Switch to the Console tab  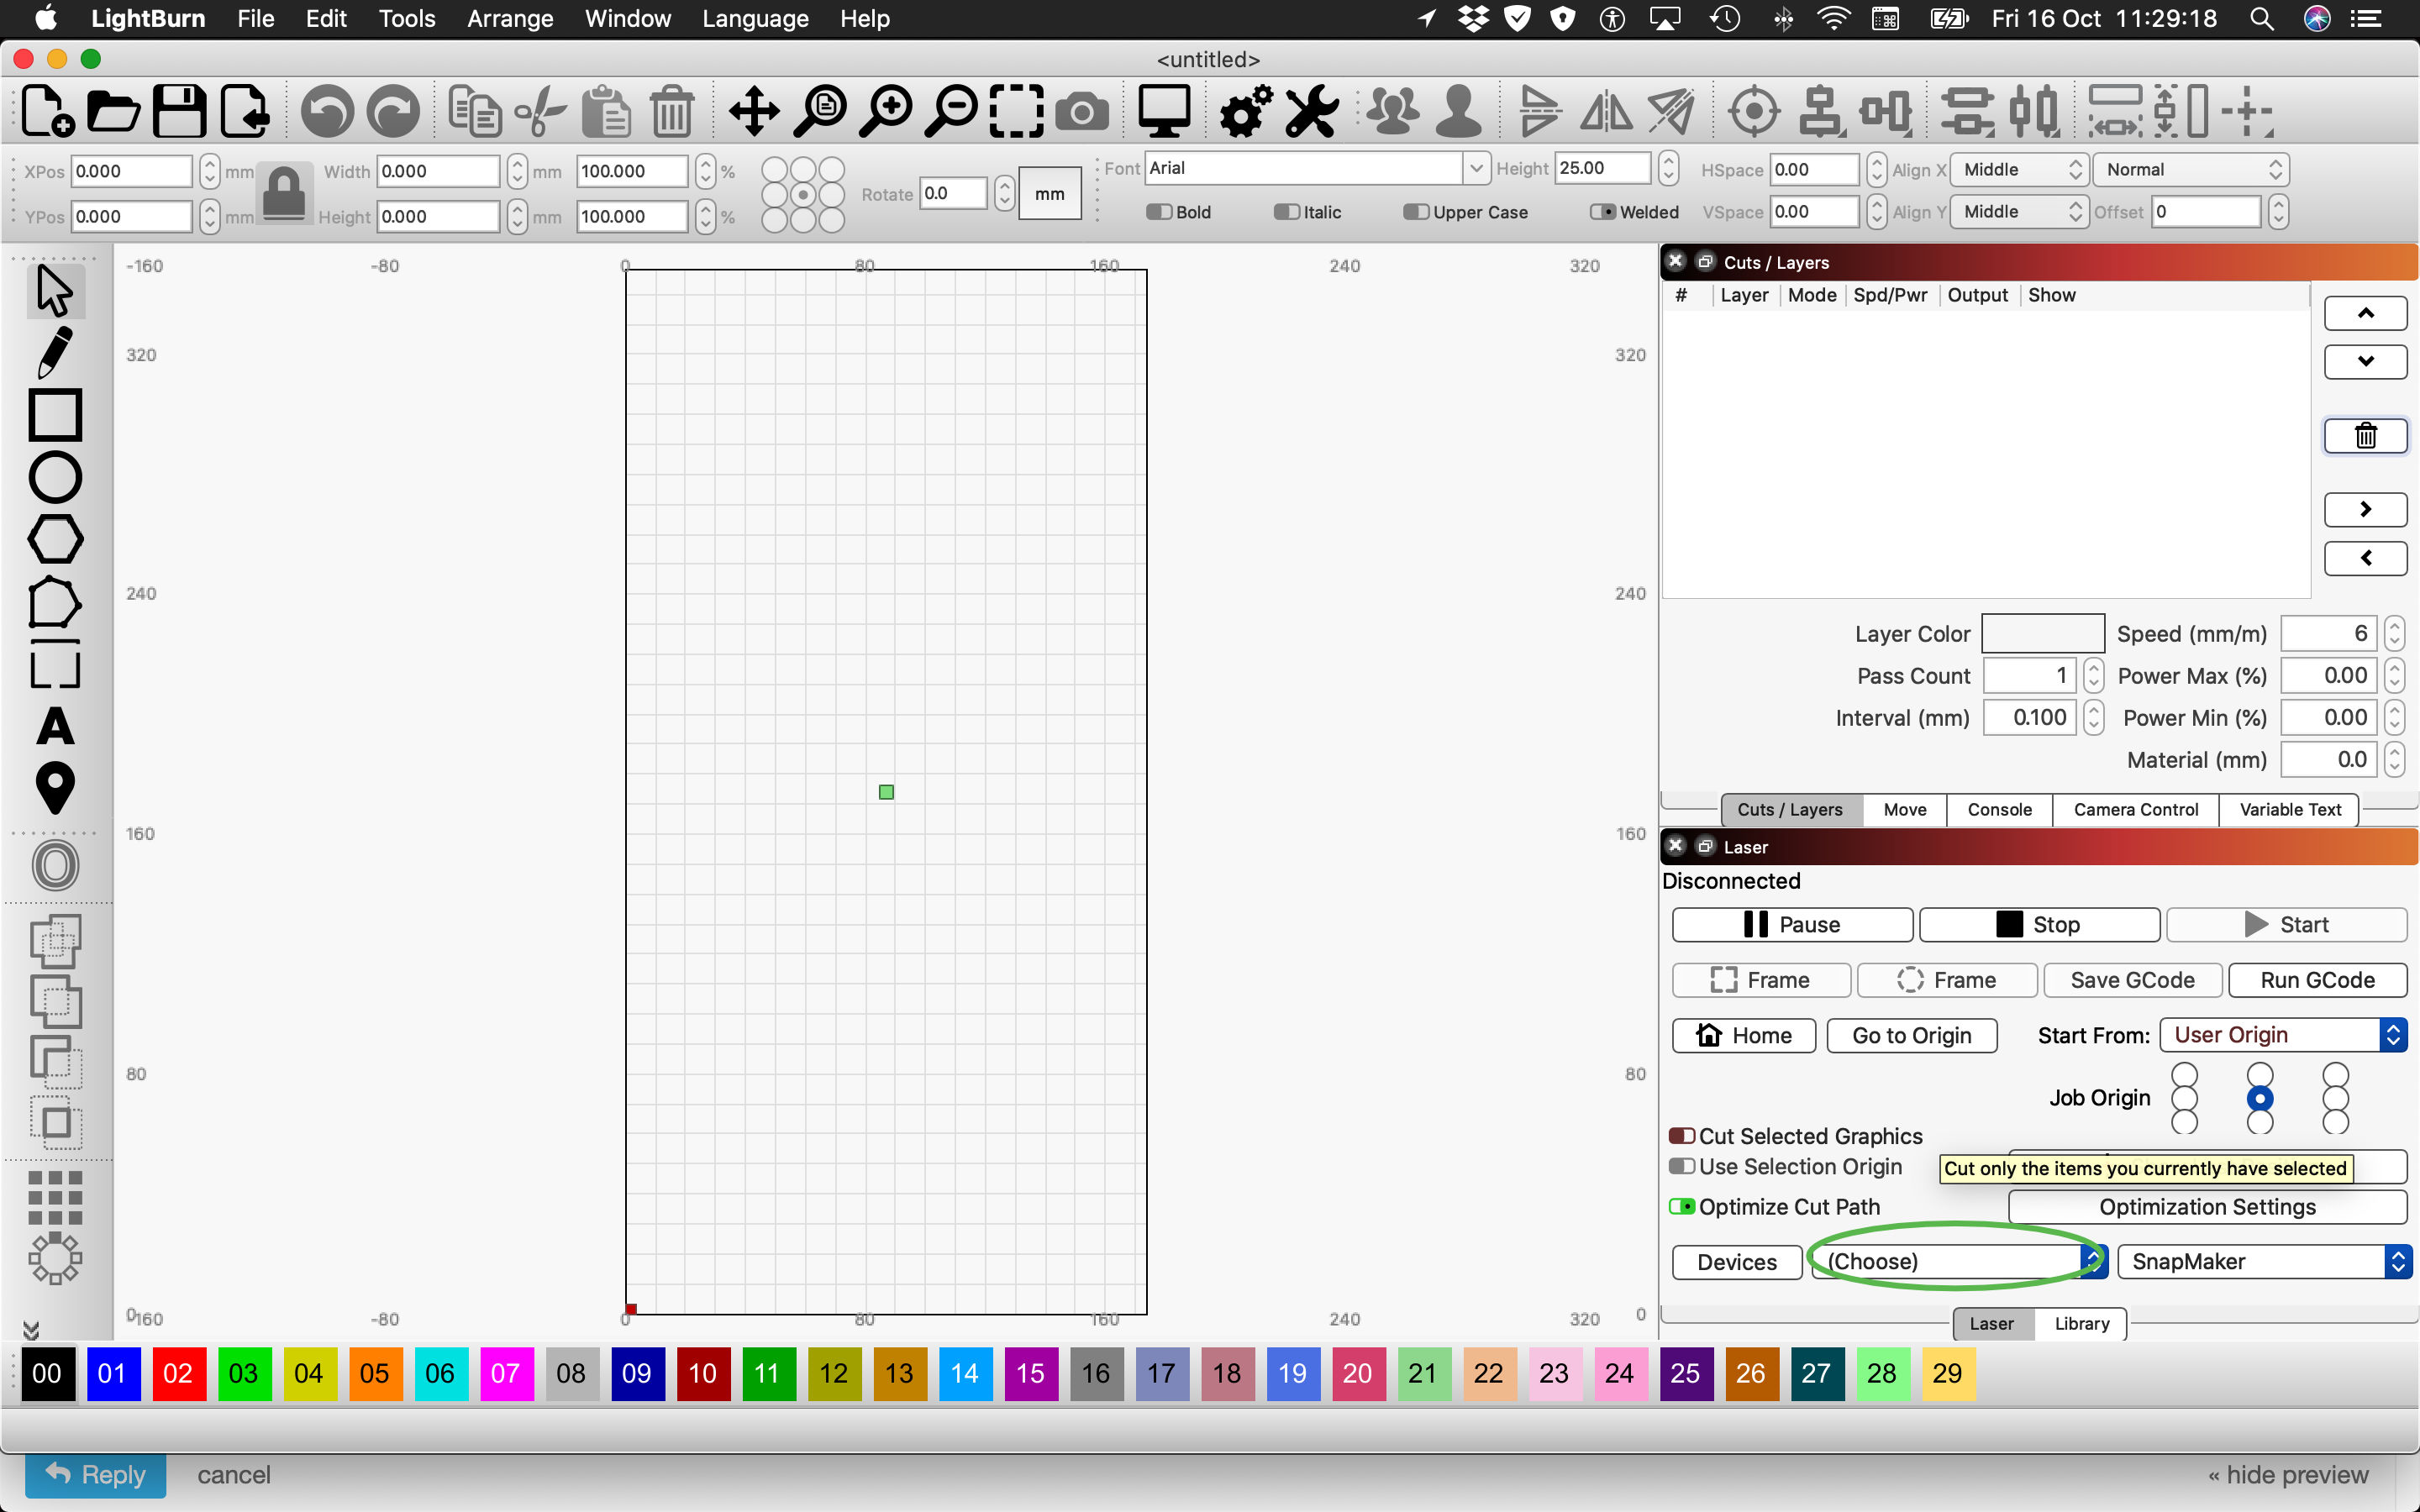click(1998, 810)
